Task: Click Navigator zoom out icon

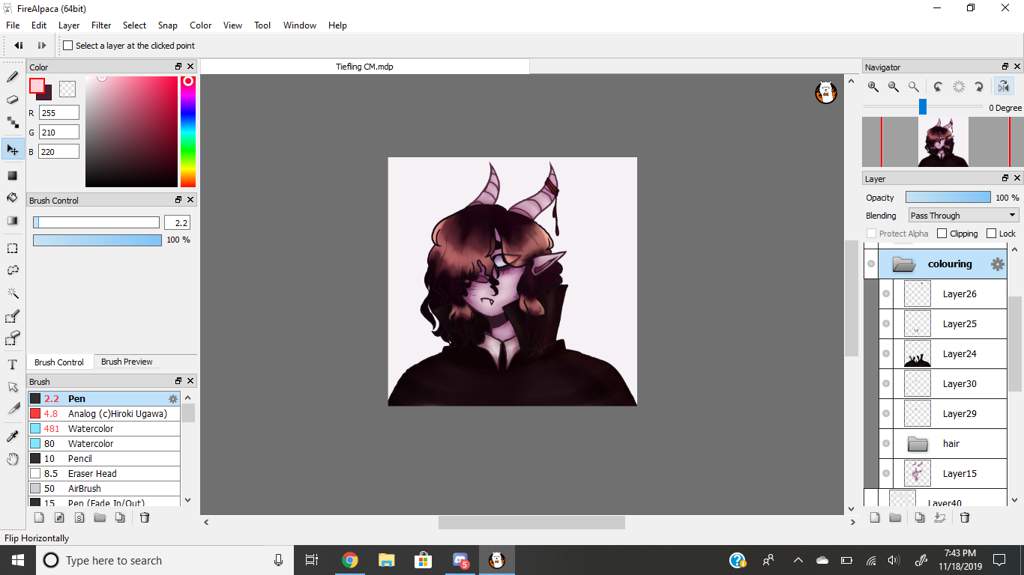Action: click(x=893, y=87)
